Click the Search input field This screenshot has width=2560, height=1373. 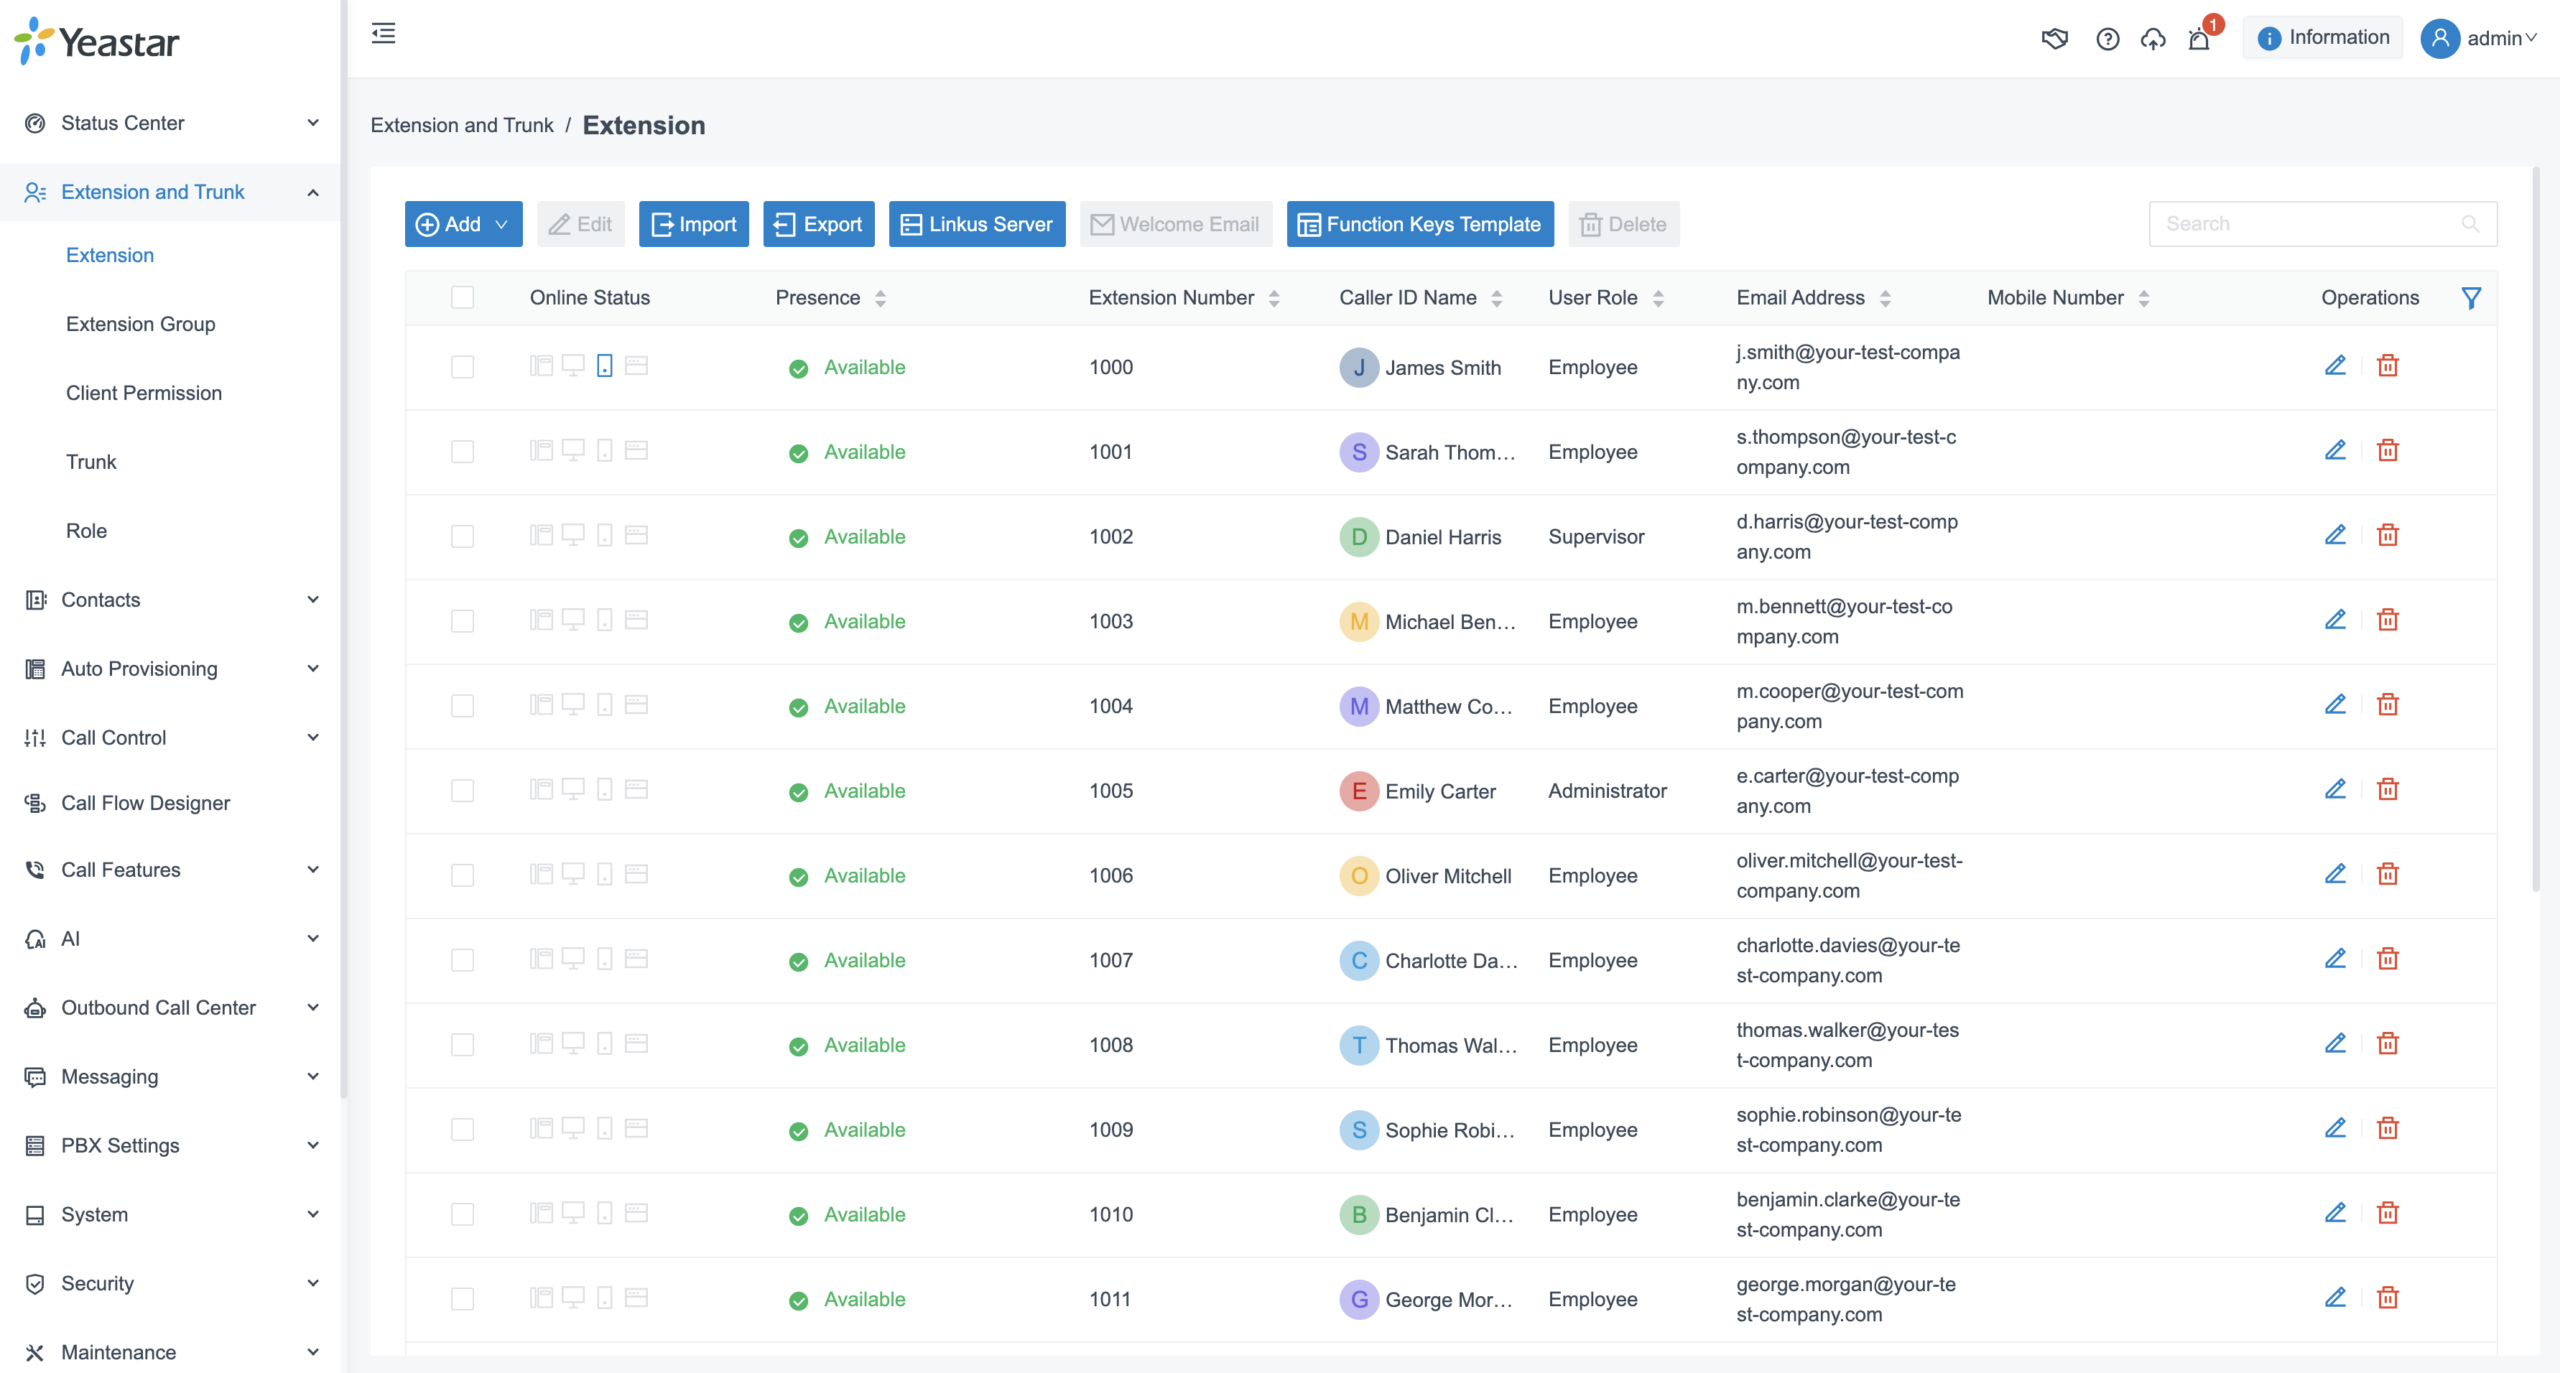2322,224
